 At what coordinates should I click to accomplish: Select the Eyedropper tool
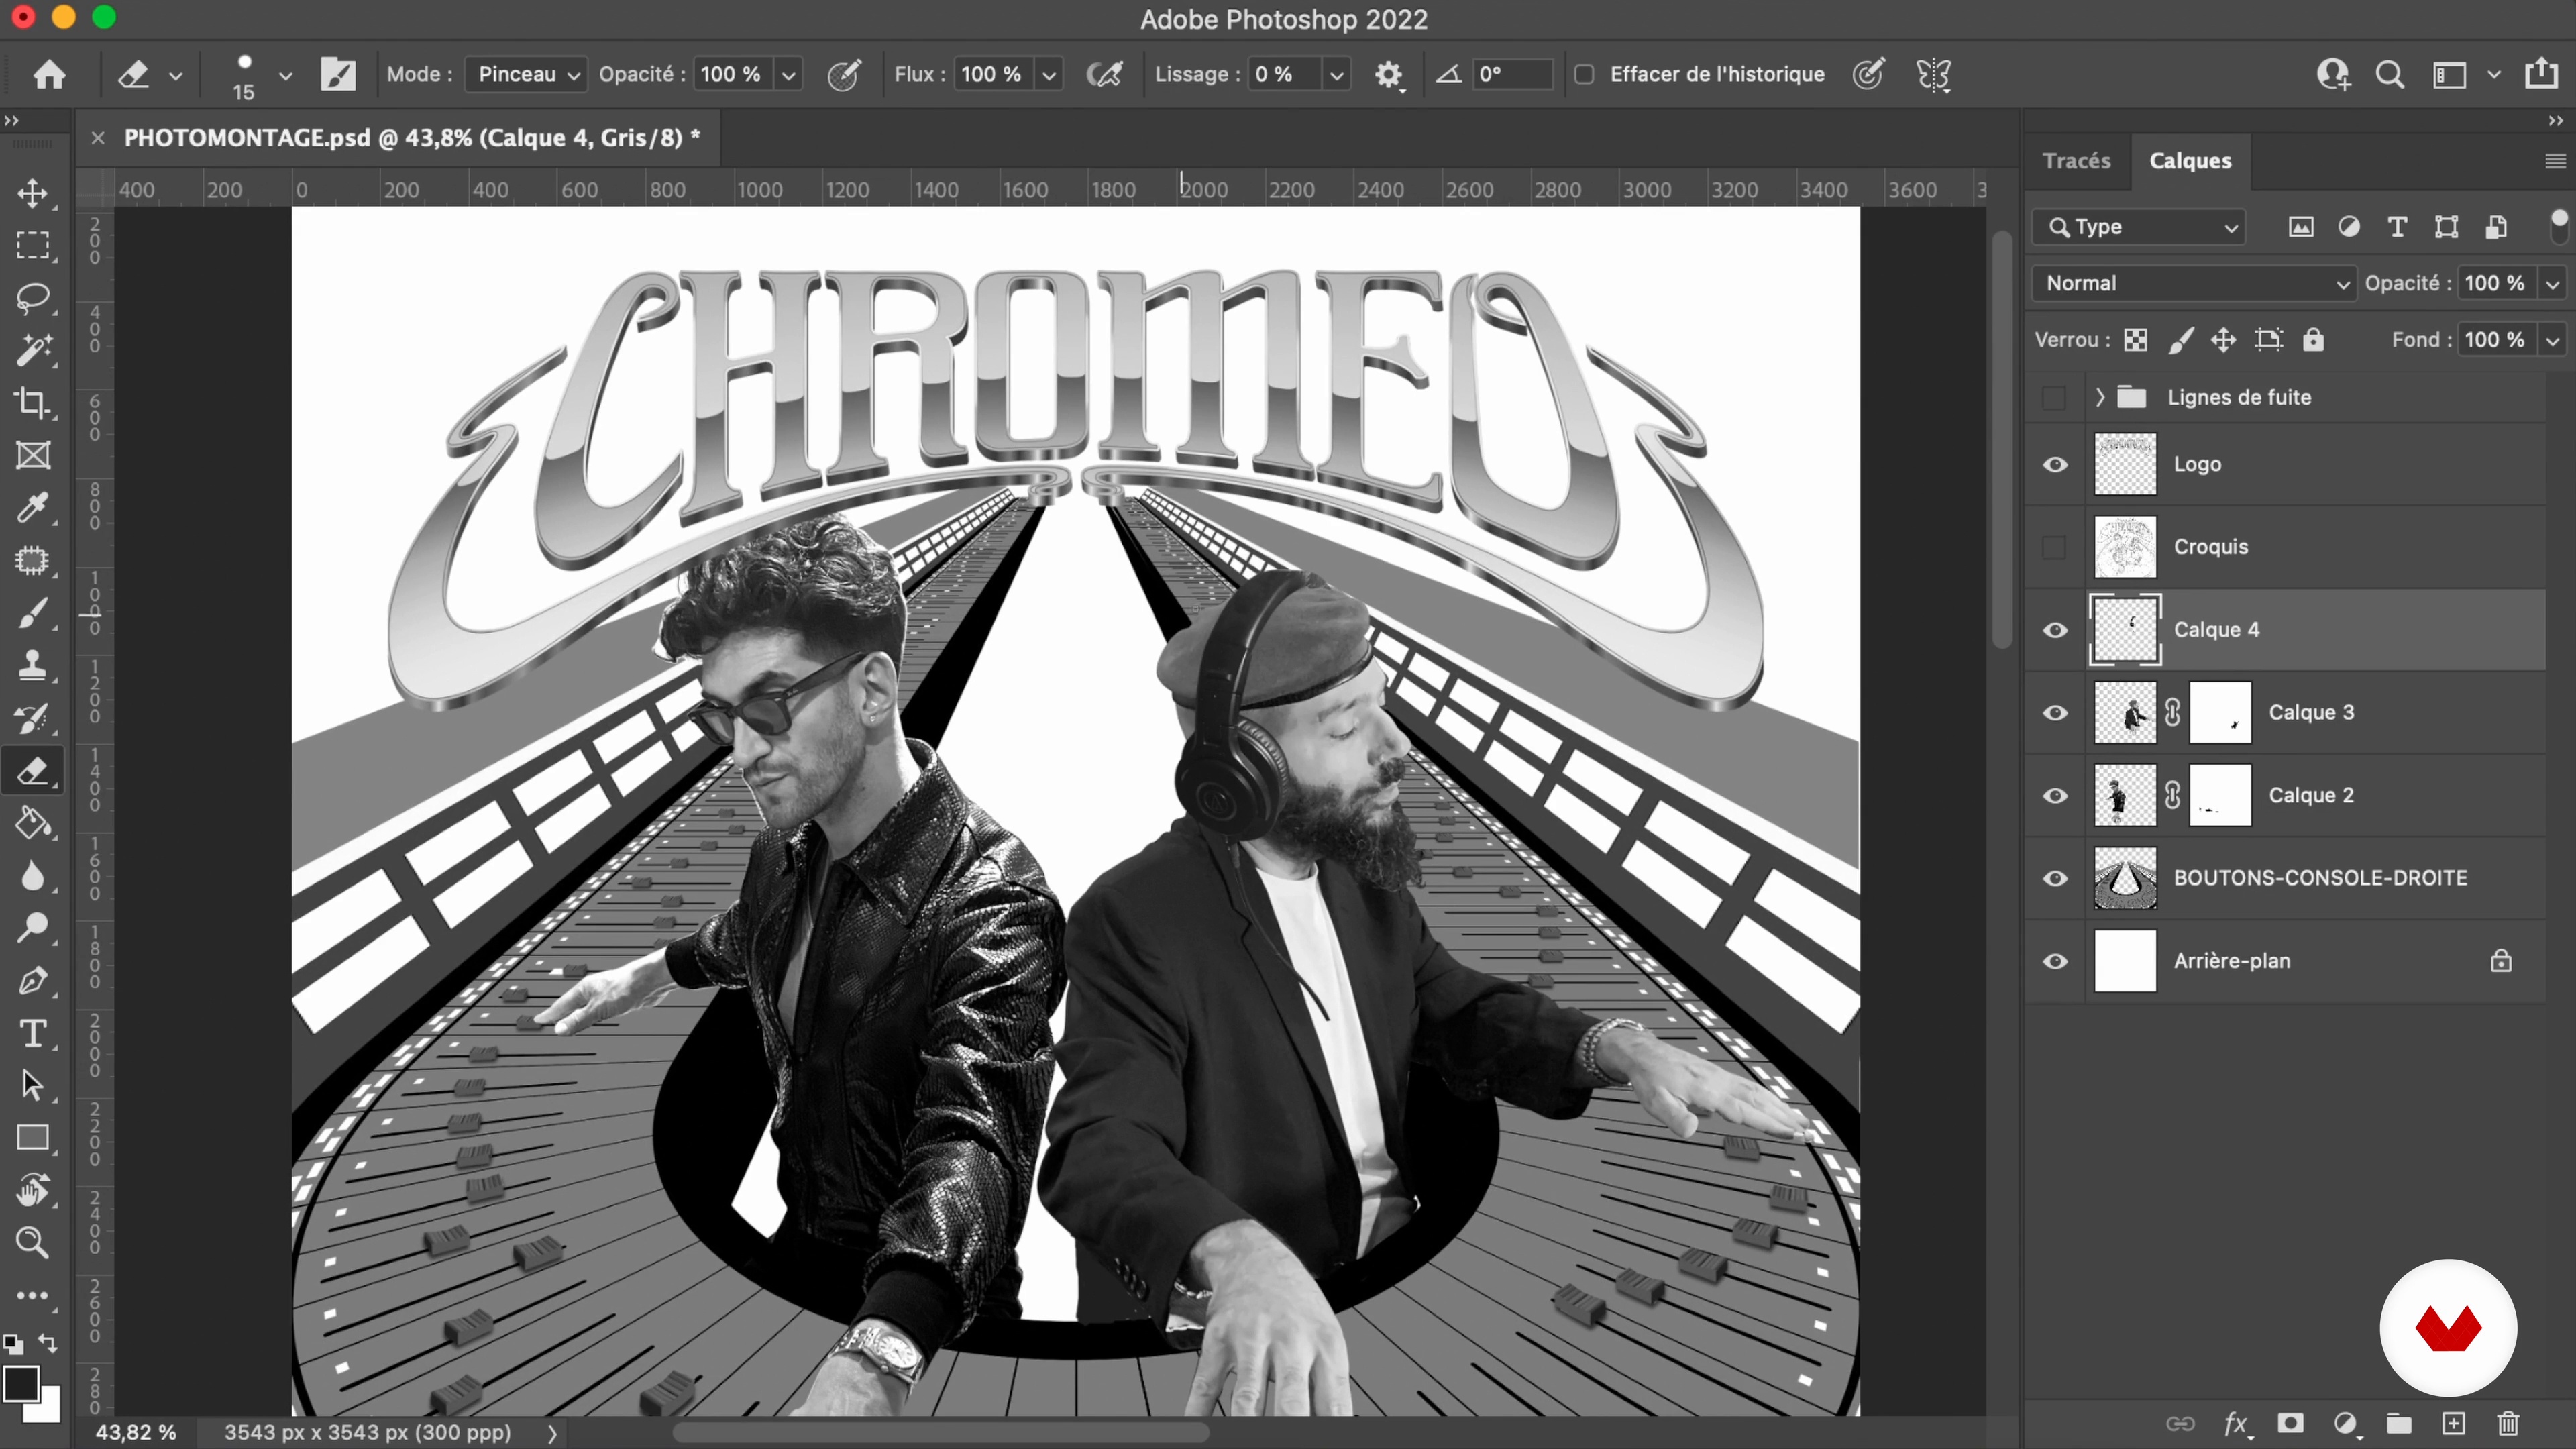point(33,508)
